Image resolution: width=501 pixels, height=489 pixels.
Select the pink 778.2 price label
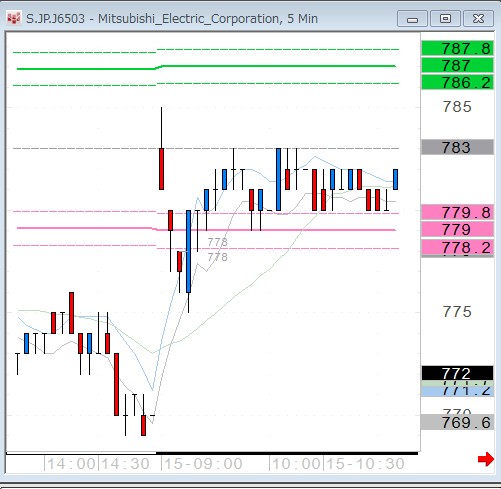pos(457,247)
